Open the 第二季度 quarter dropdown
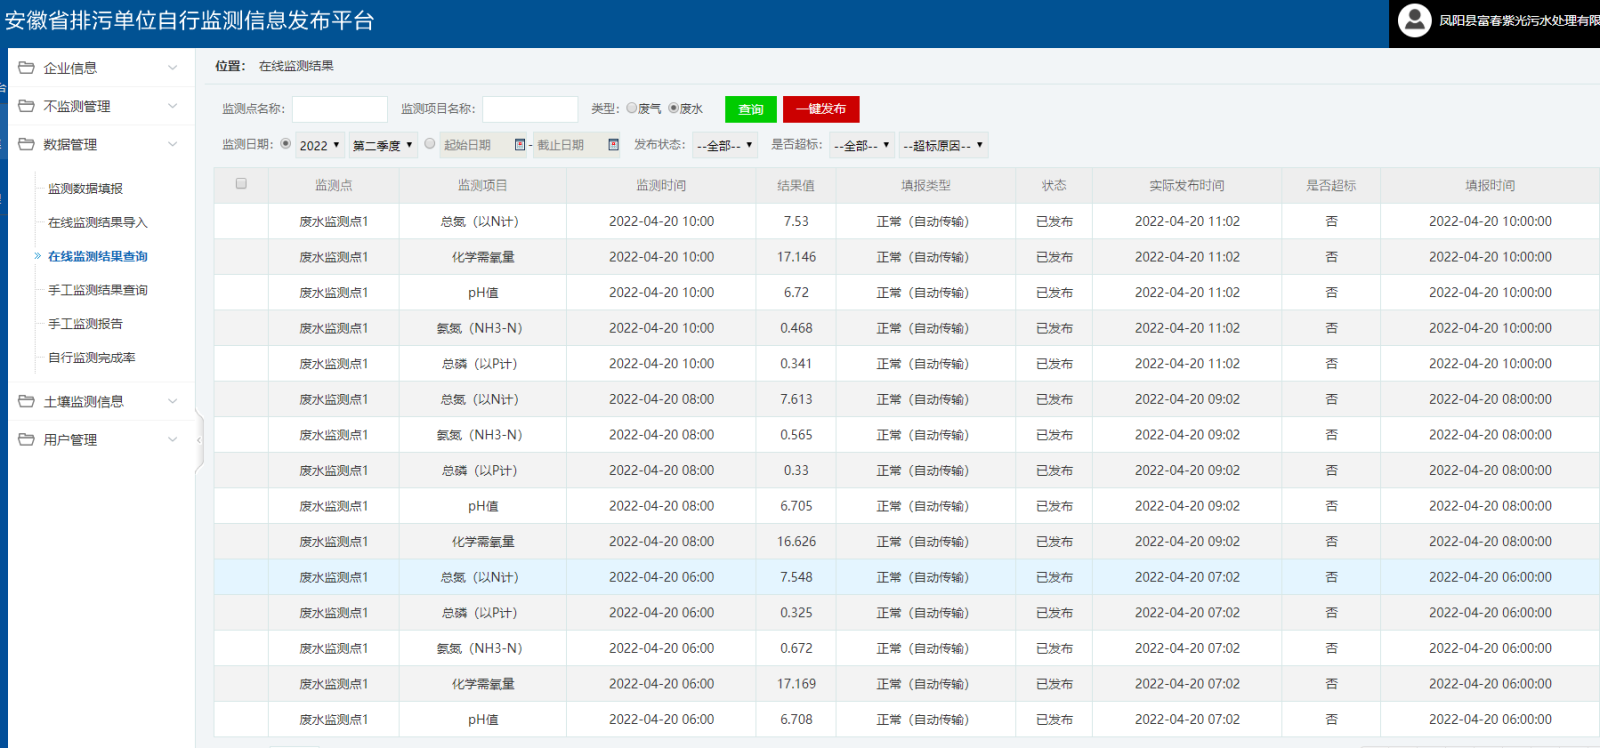 (x=383, y=145)
